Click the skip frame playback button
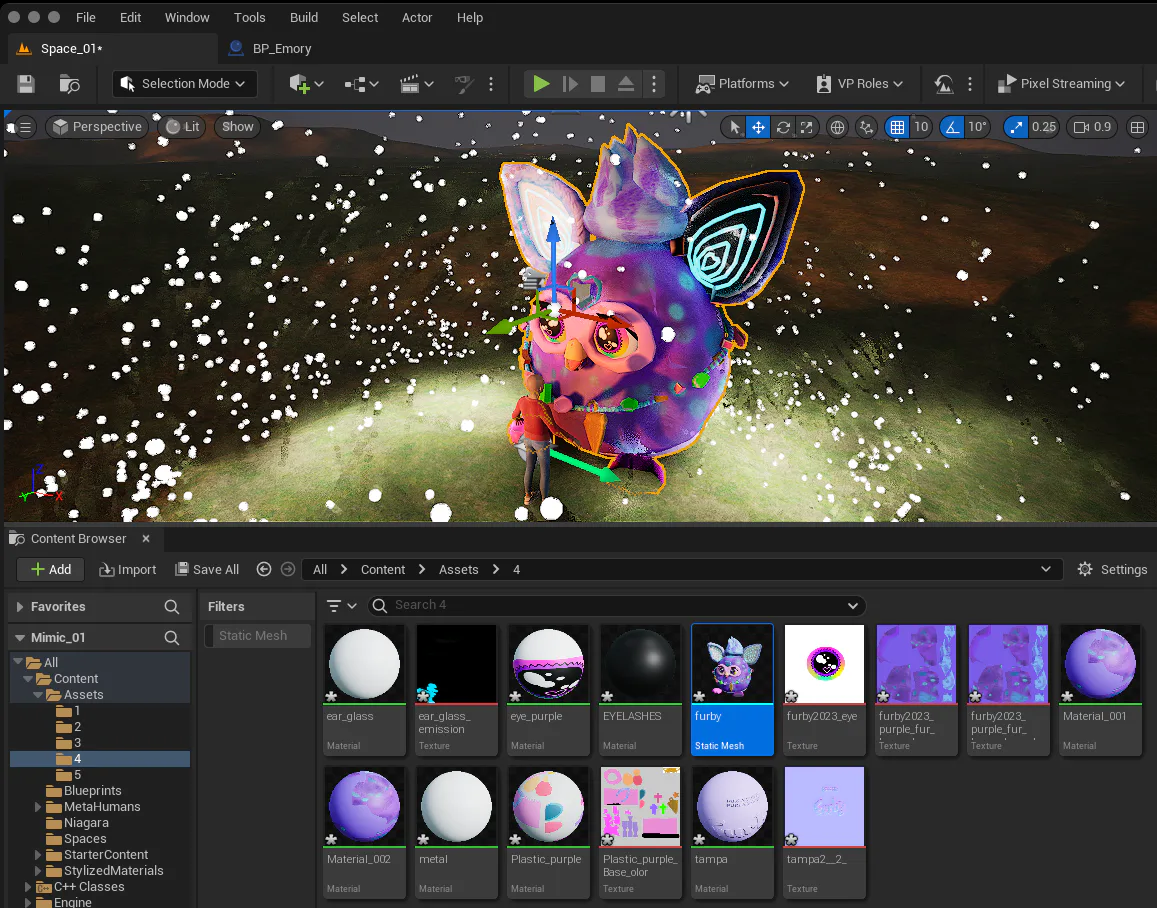The width and height of the screenshot is (1157, 908). click(570, 84)
